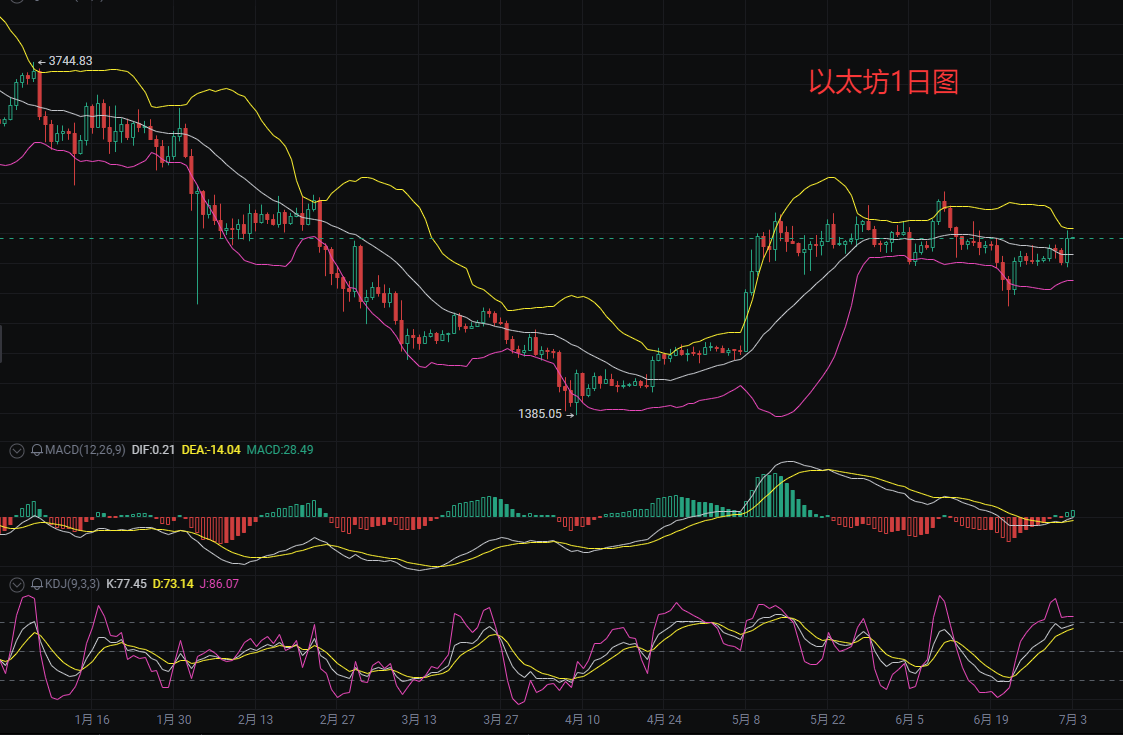This screenshot has height=735, width=1123.
Task: Select the D:73.14 value
Action: pyautogui.click(x=173, y=584)
